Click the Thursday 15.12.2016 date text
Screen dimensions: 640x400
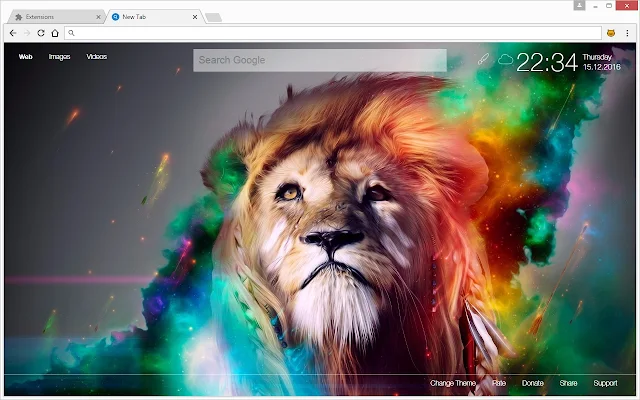(602, 62)
